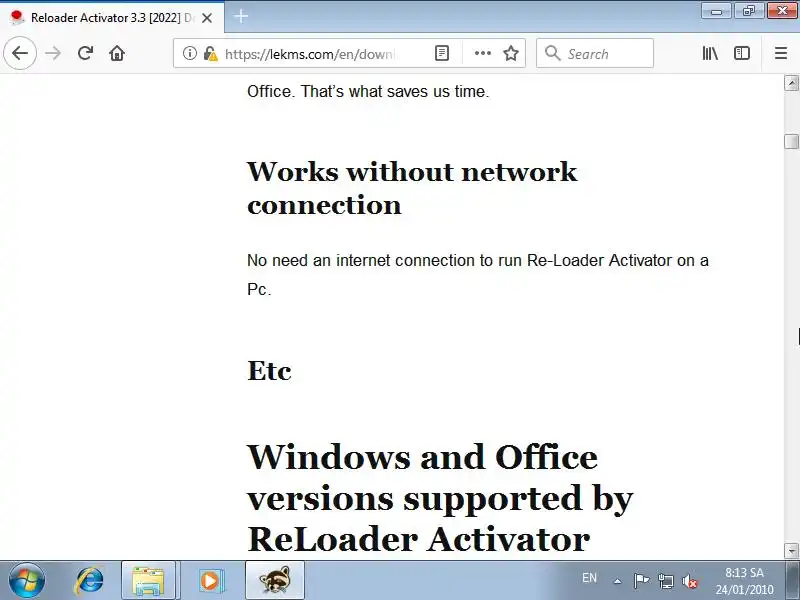Screen dimensions: 800x600
Task: Open a new tab with plus button
Action: [241, 16]
